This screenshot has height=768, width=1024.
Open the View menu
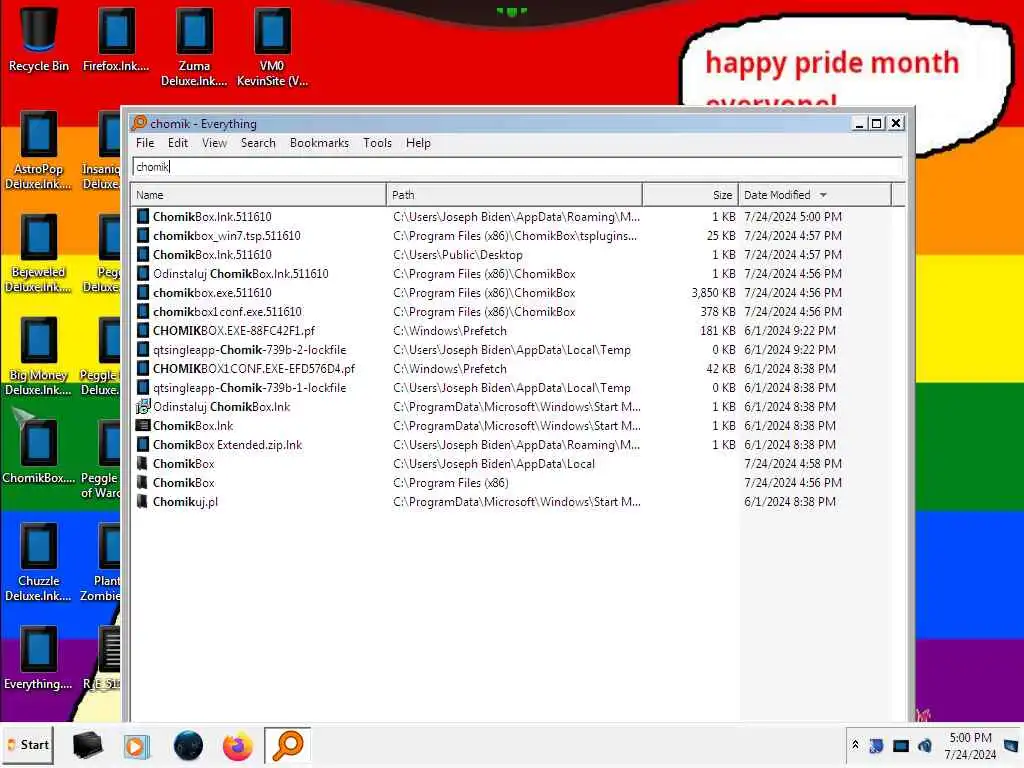214,143
